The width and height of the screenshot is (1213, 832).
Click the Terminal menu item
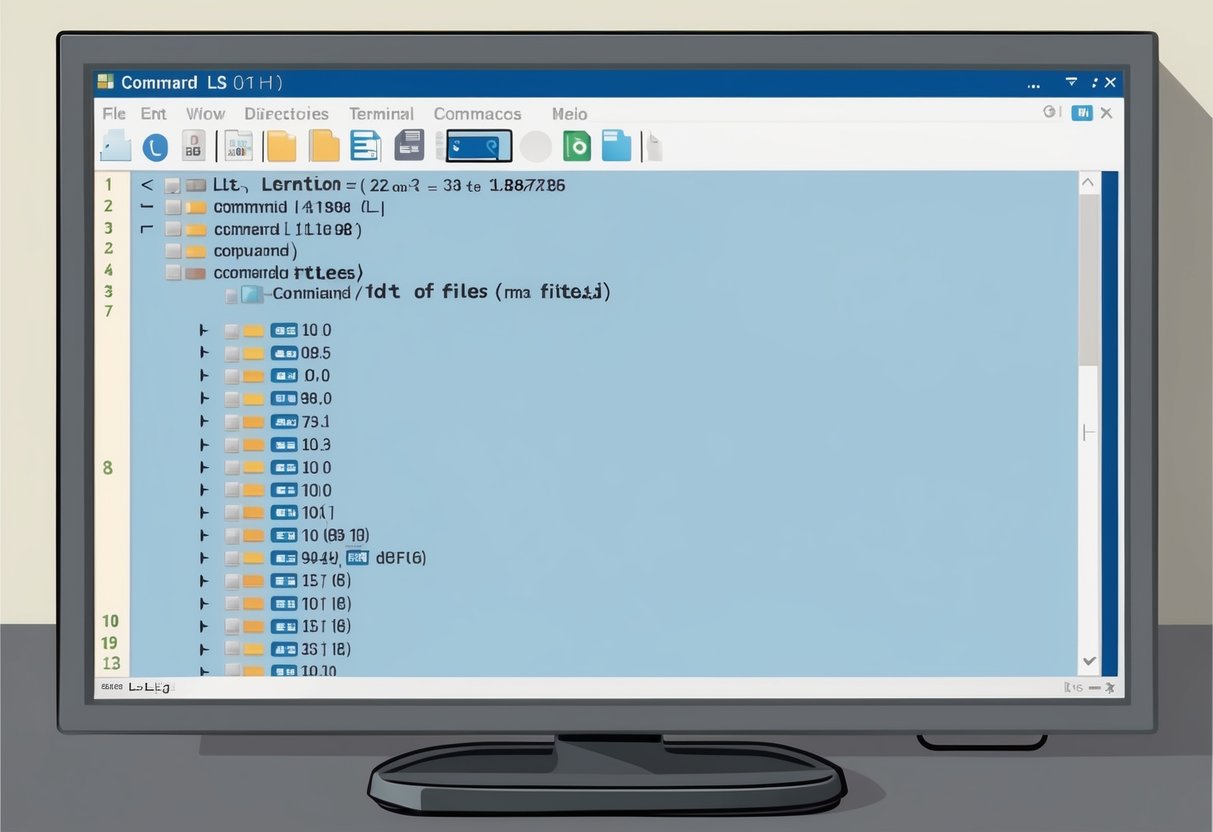click(x=381, y=113)
